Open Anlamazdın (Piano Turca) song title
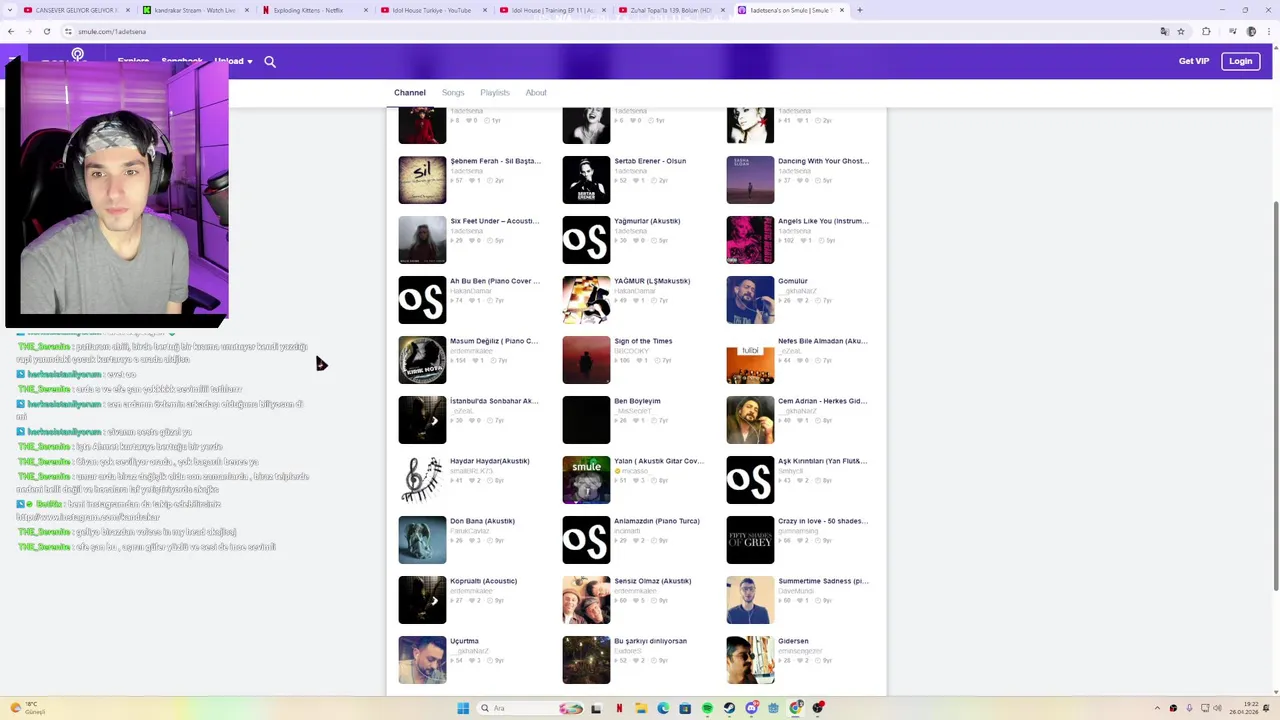Screen dimensions: 1280x720 [657, 521]
